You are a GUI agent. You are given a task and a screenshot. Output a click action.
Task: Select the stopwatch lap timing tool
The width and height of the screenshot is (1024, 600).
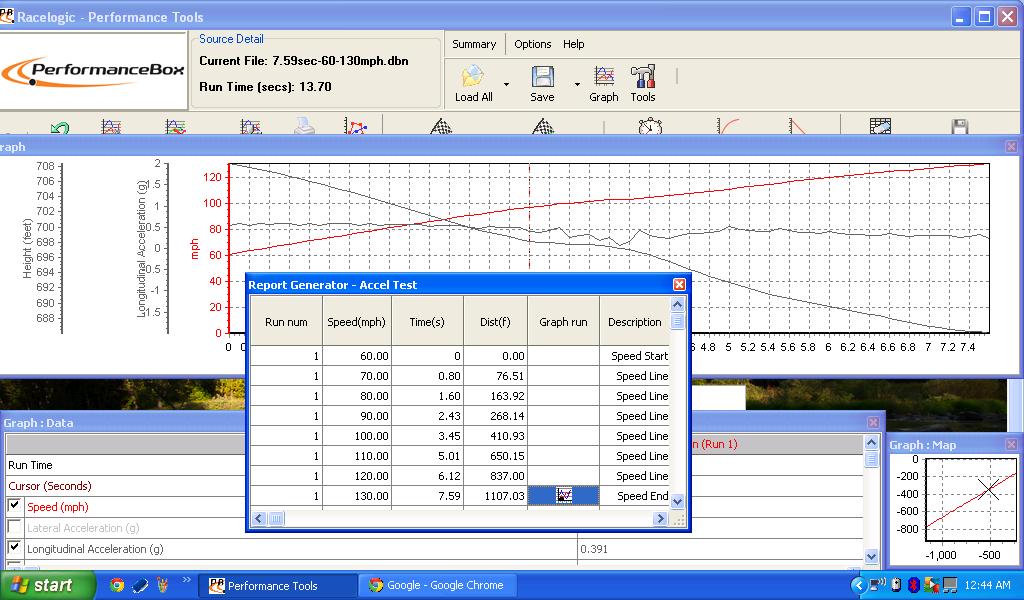[x=648, y=128]
